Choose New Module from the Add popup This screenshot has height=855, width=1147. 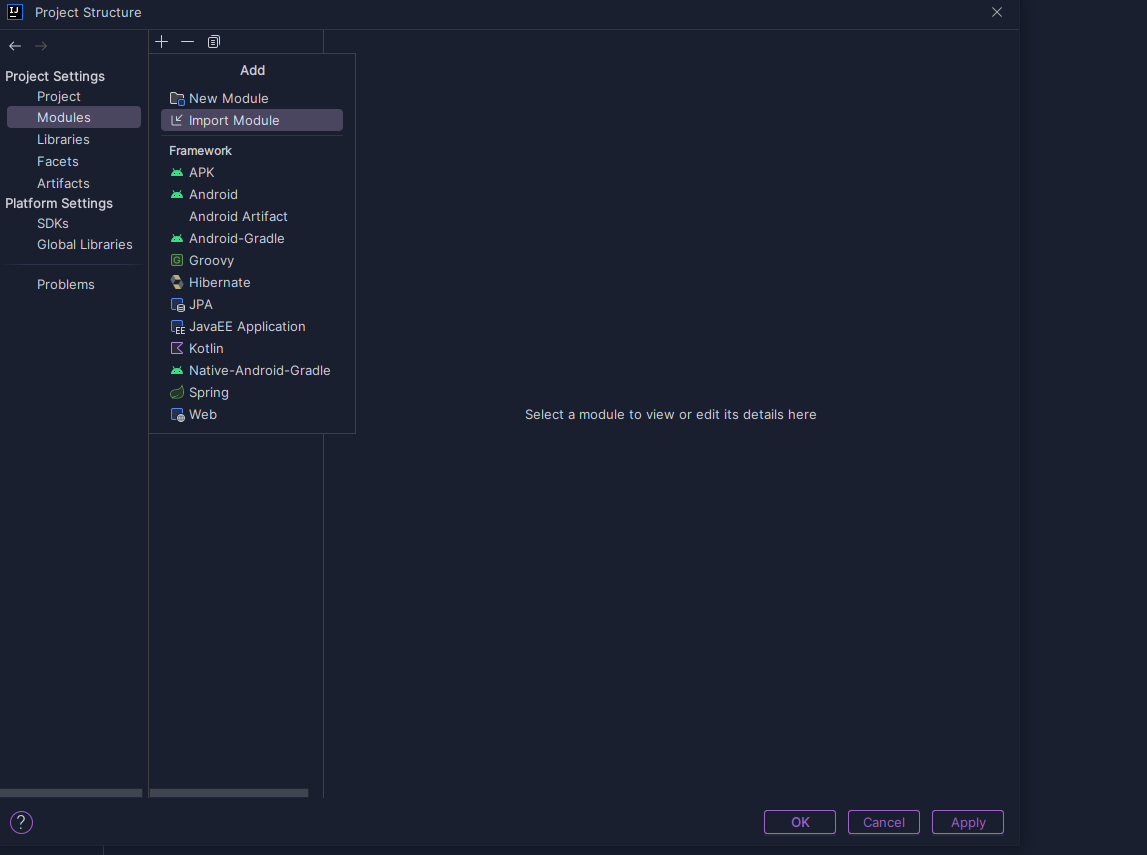(252, 98)
